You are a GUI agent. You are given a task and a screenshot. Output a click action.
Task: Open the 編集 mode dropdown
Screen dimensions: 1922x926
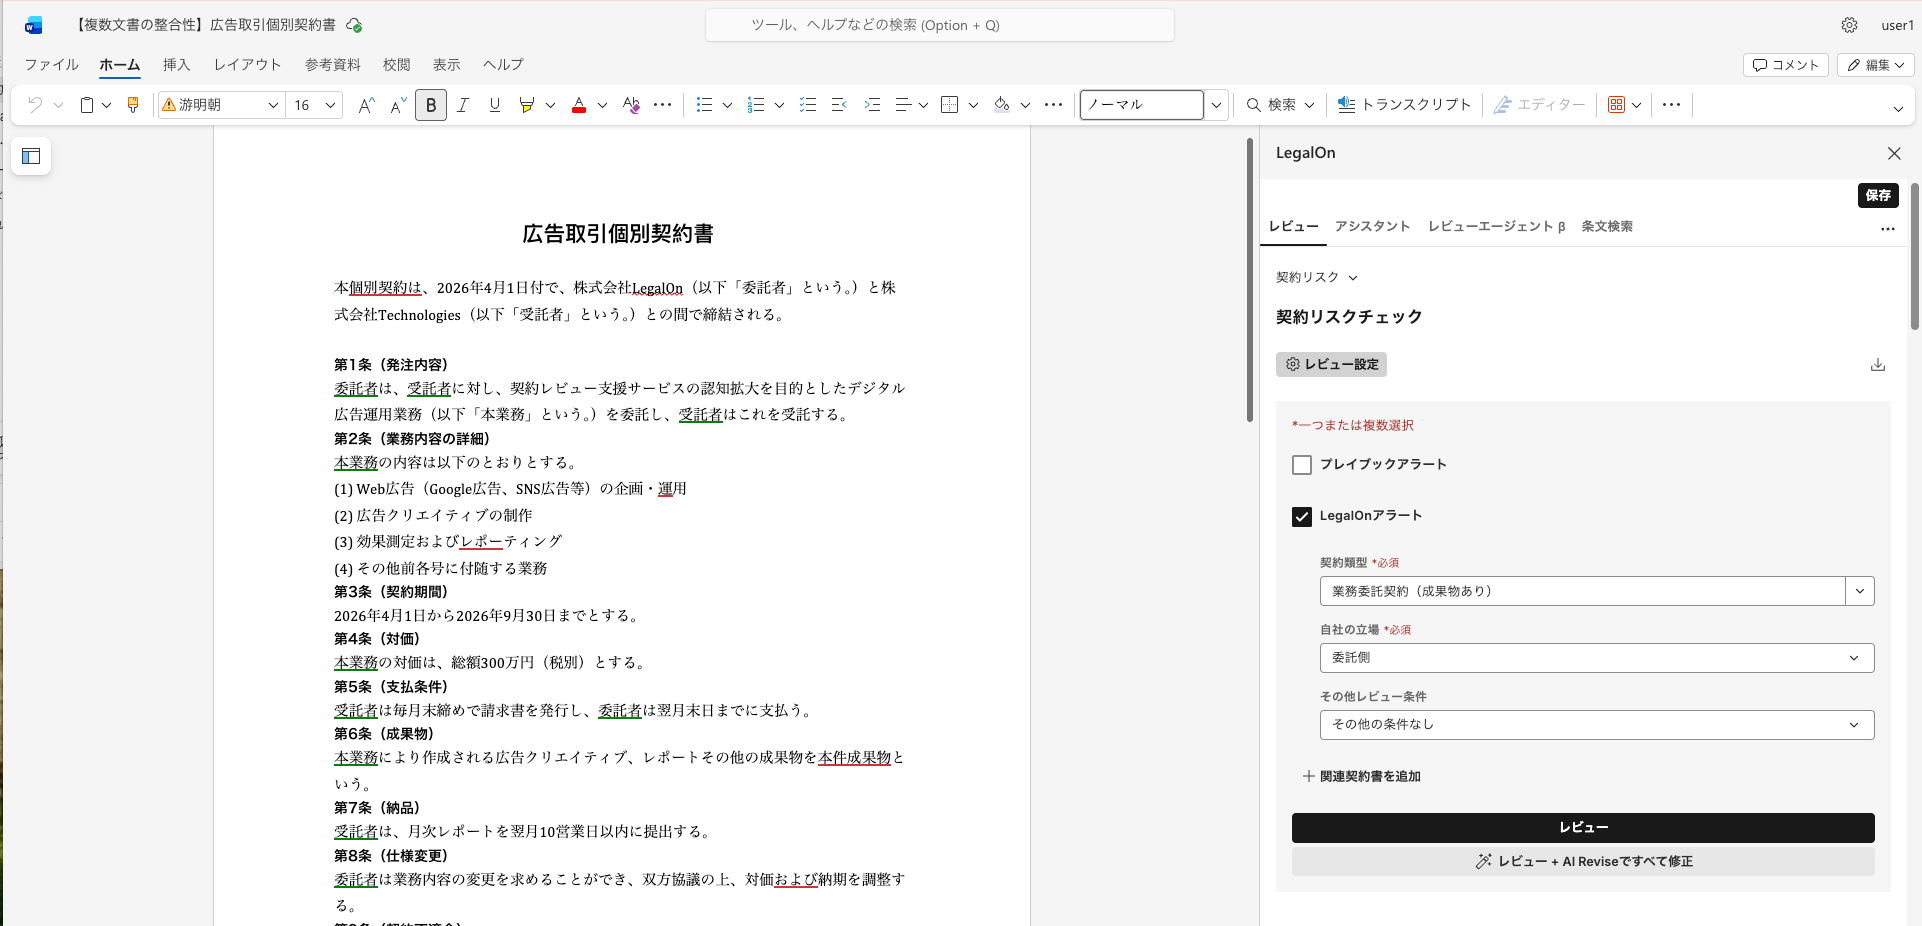click(x=1875, y=65)
